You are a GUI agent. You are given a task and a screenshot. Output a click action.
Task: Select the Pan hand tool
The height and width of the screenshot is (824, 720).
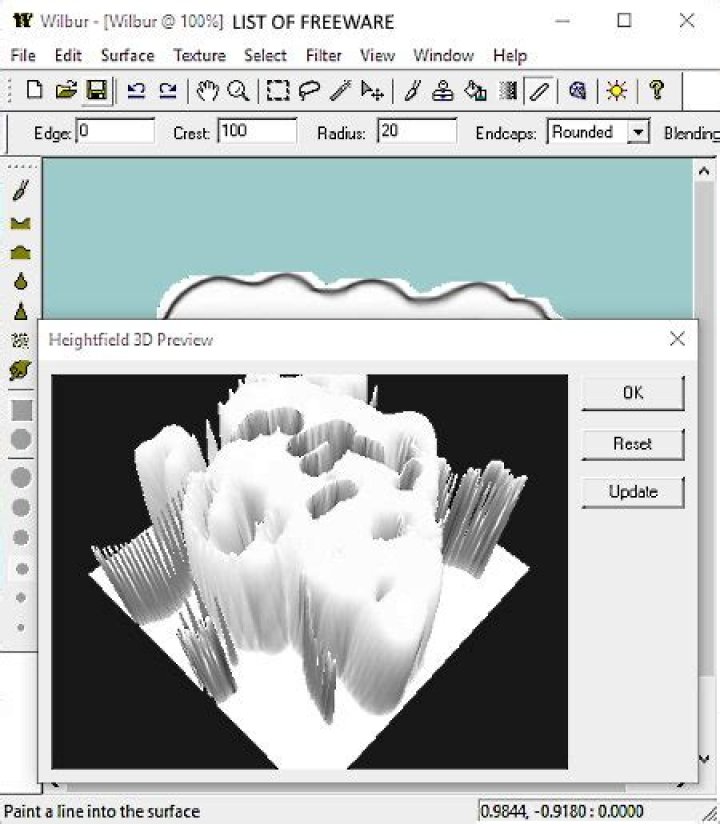[207, 91]
